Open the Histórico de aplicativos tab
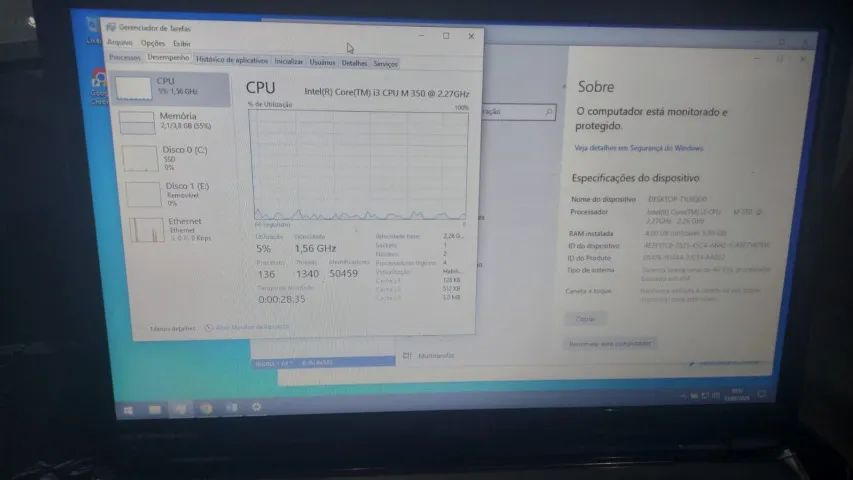The width and height of the screenshot is (853, 480). (x=232, y=60)
